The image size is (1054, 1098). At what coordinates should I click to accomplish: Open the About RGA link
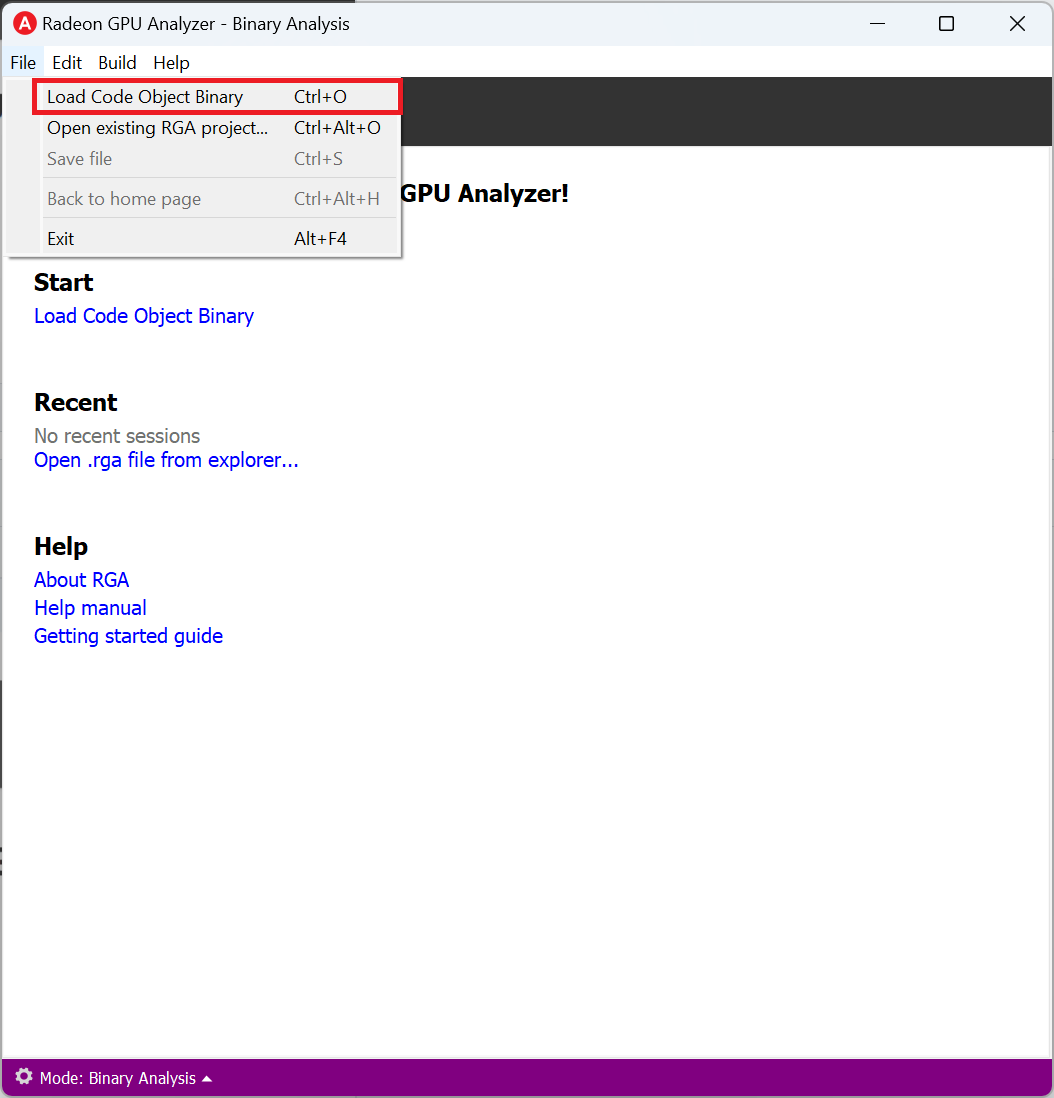[x=81, y=580]
